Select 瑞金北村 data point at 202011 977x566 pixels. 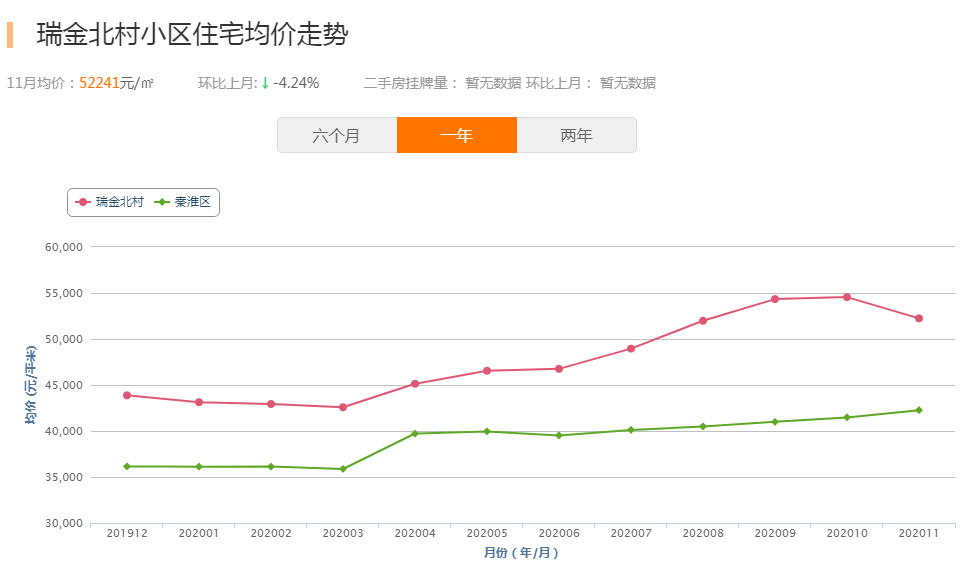[x=918, y=319]
